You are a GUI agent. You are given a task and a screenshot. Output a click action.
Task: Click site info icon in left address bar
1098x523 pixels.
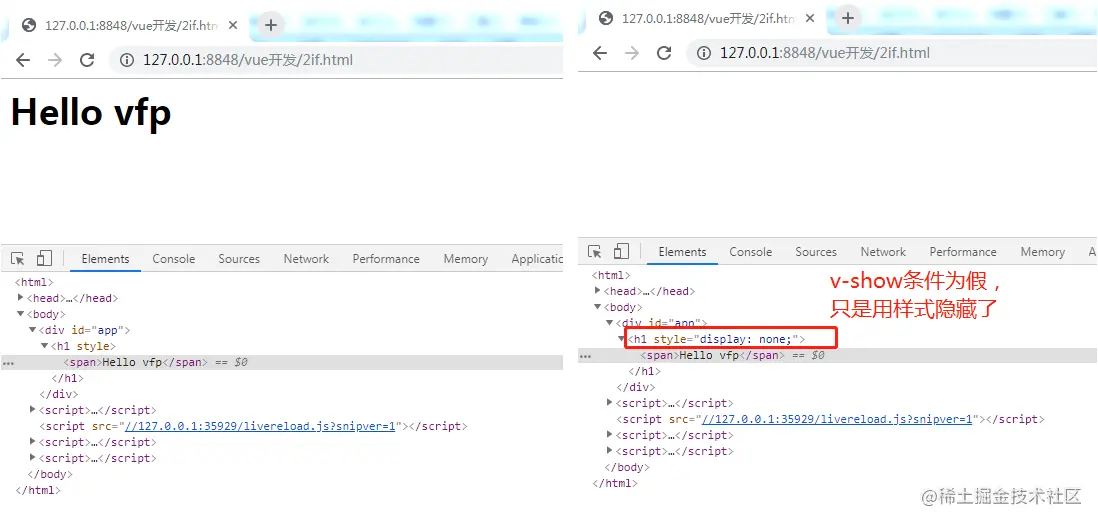pos(127,60)
